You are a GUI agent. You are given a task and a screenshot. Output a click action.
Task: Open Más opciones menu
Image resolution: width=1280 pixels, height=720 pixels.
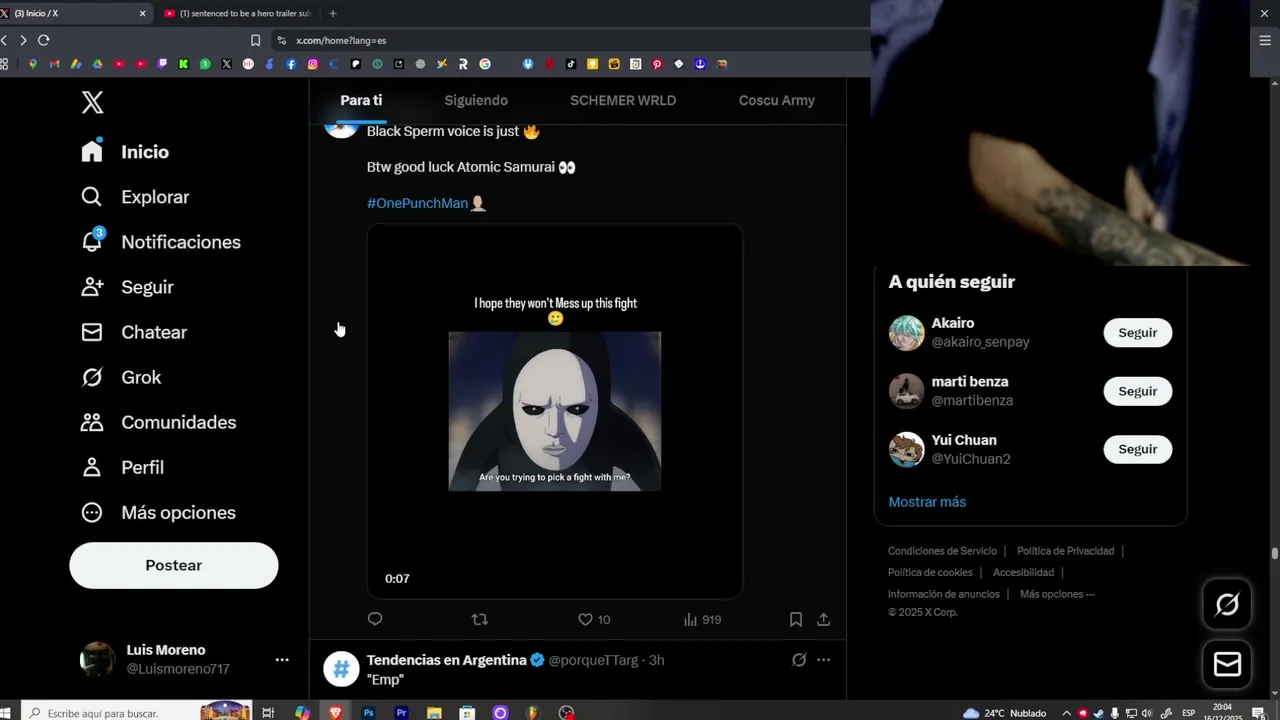tap(158, 512)
